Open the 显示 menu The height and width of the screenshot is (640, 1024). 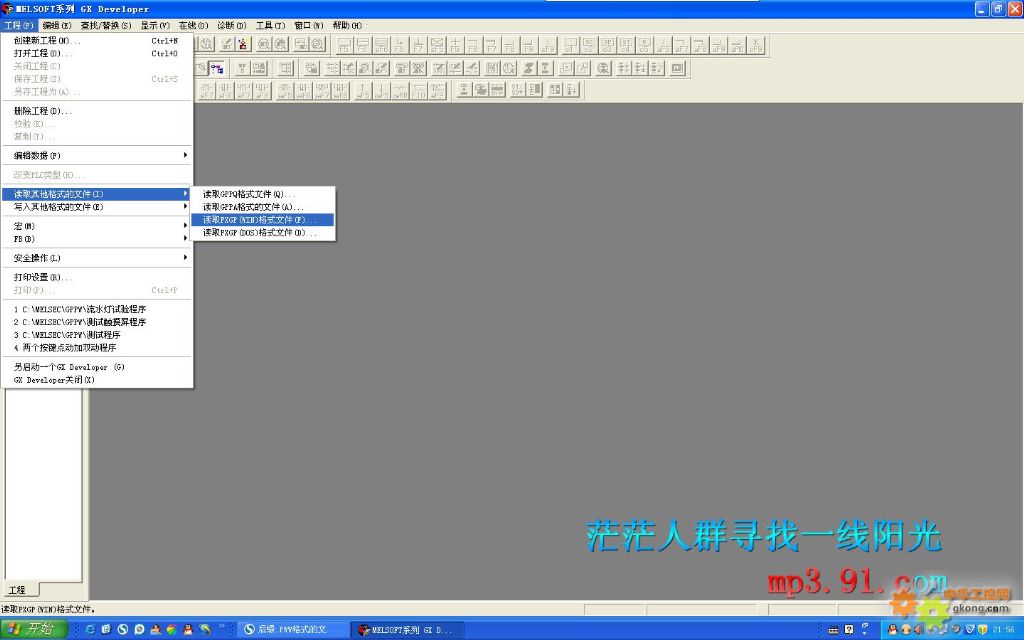(155, 25)
